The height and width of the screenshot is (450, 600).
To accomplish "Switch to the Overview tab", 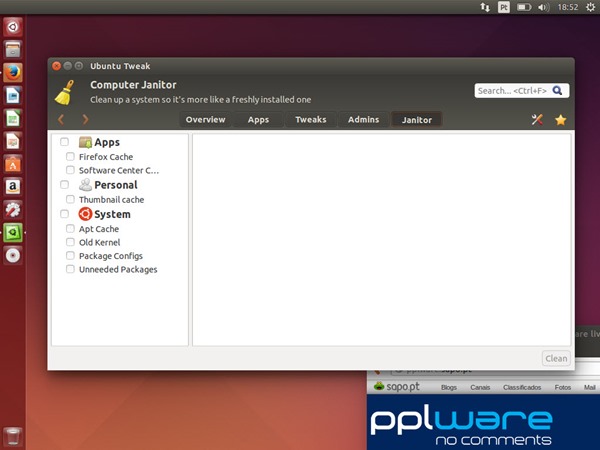I will pos(205,120).
